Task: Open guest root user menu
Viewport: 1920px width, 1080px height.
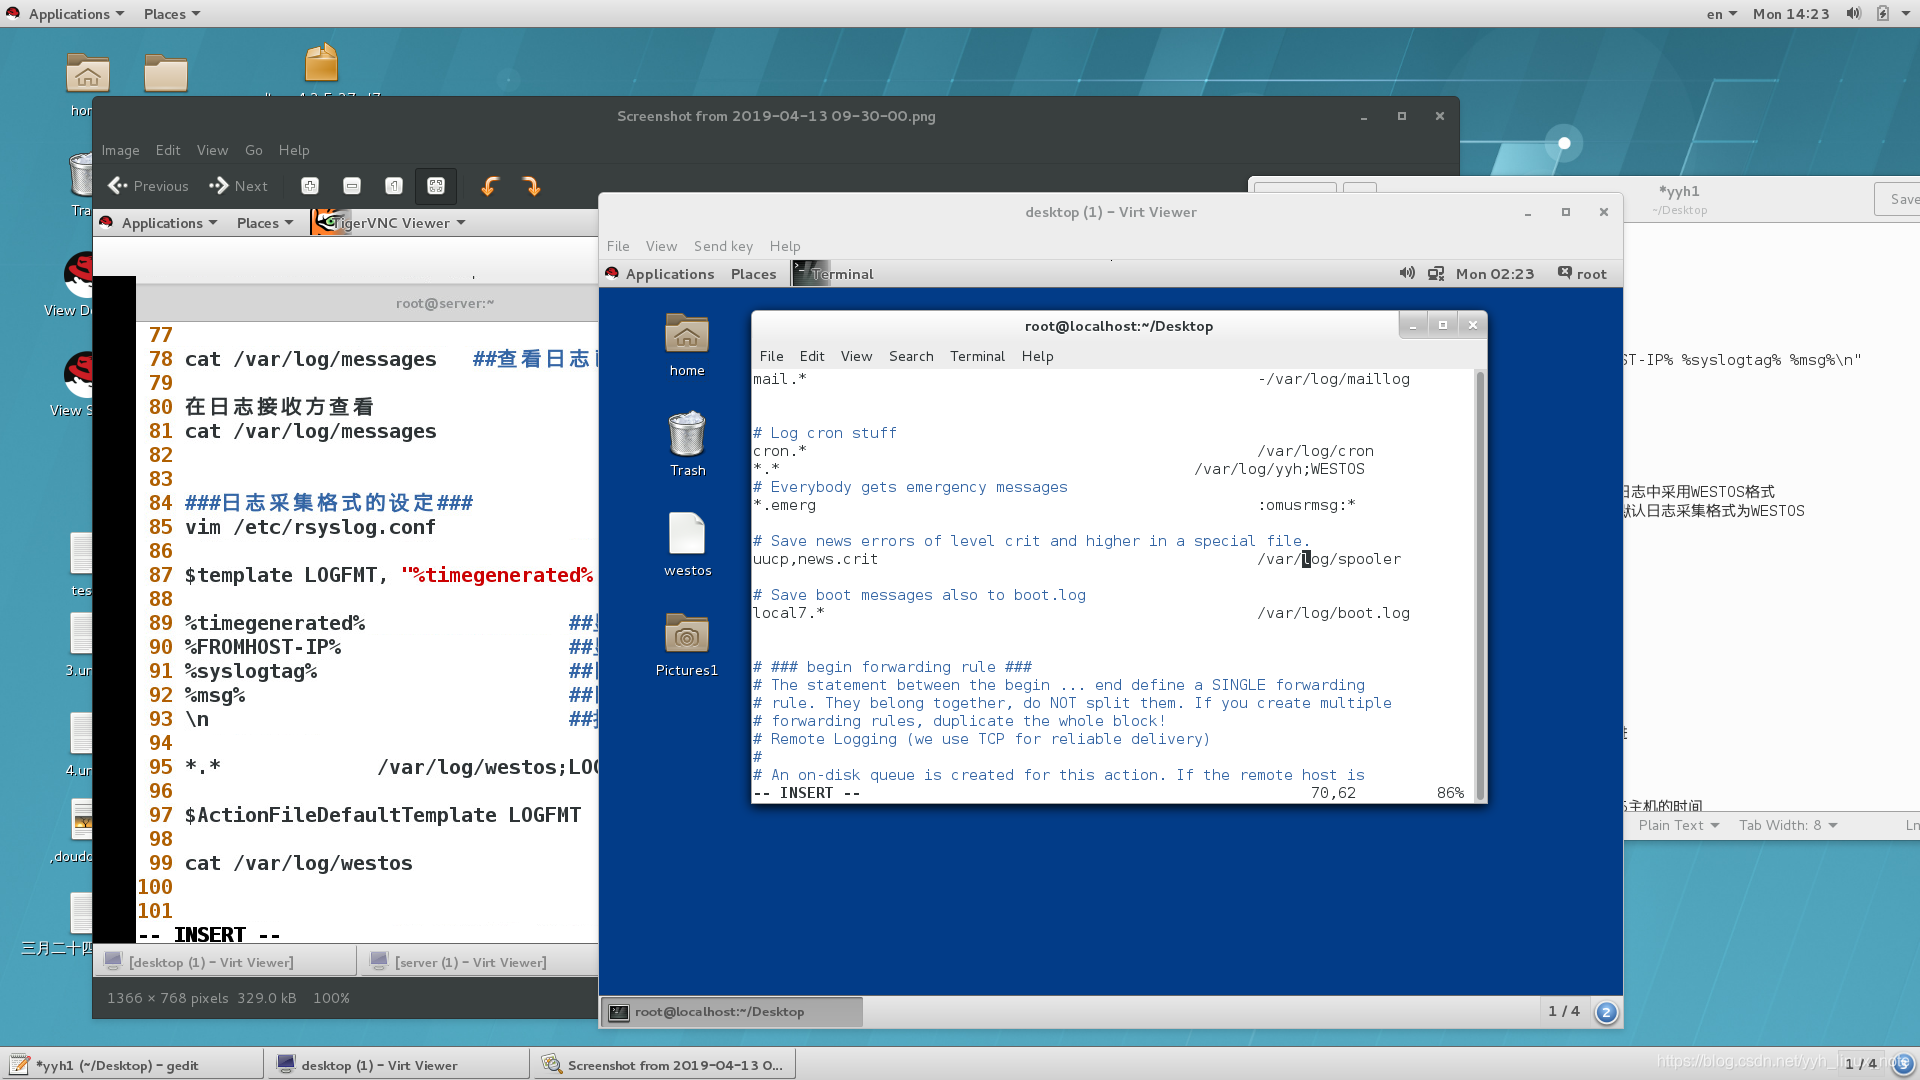Action: [x=1582, y=274]
